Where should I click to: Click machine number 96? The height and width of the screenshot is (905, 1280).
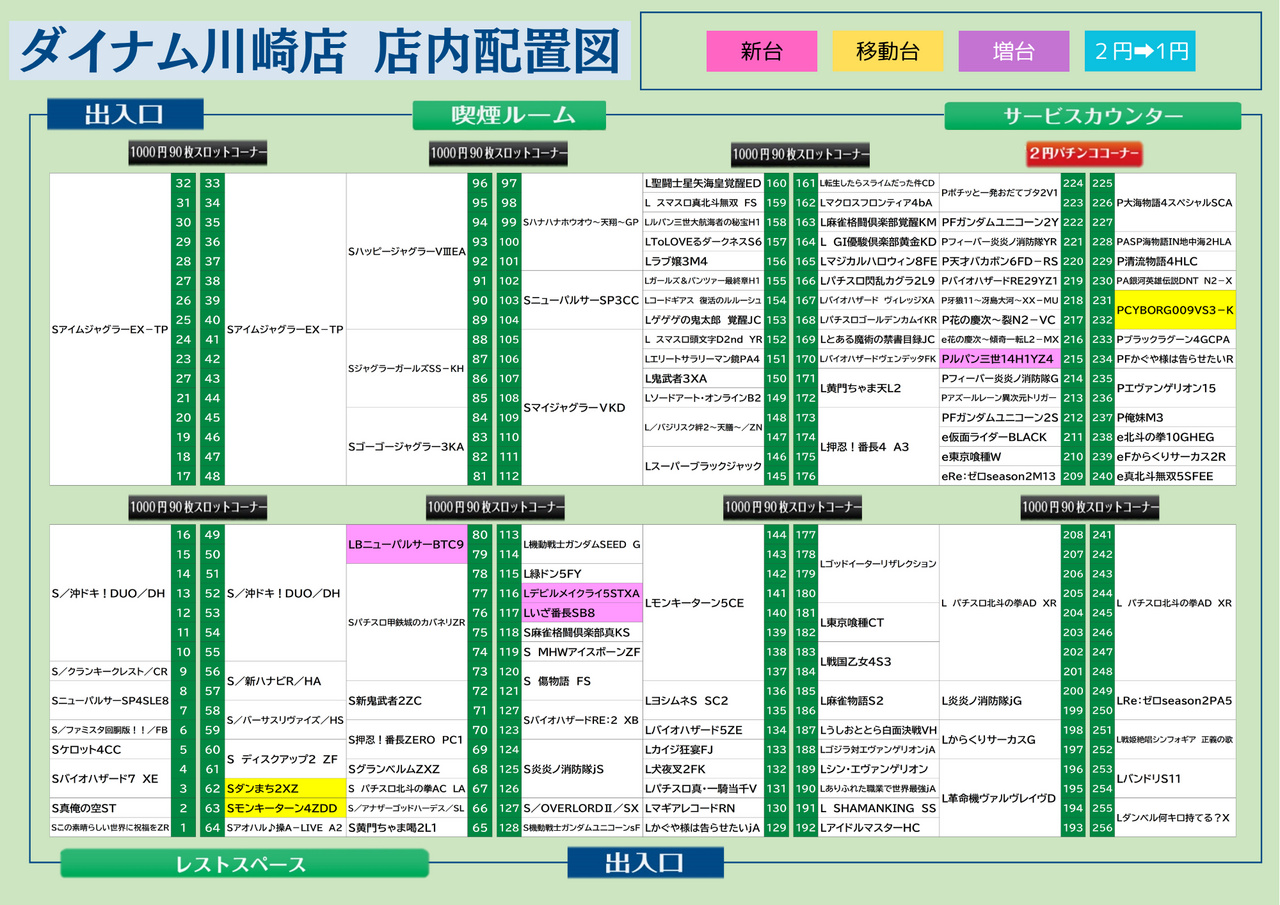(480, 183)
